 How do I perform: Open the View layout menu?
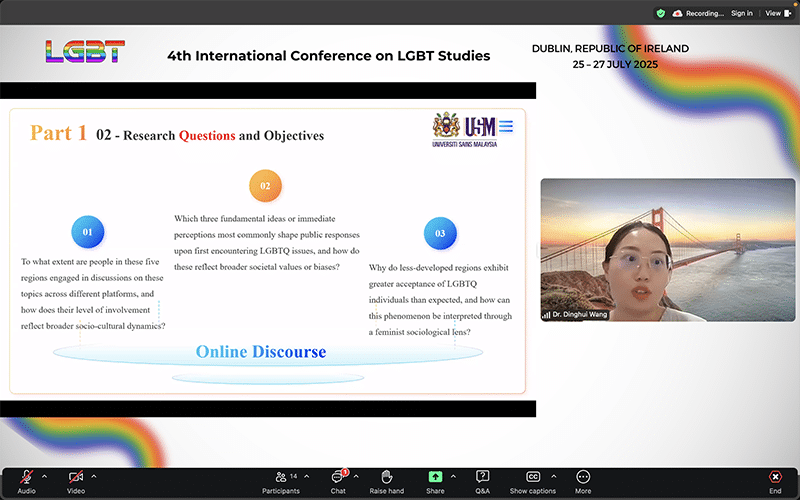[778, 13]
